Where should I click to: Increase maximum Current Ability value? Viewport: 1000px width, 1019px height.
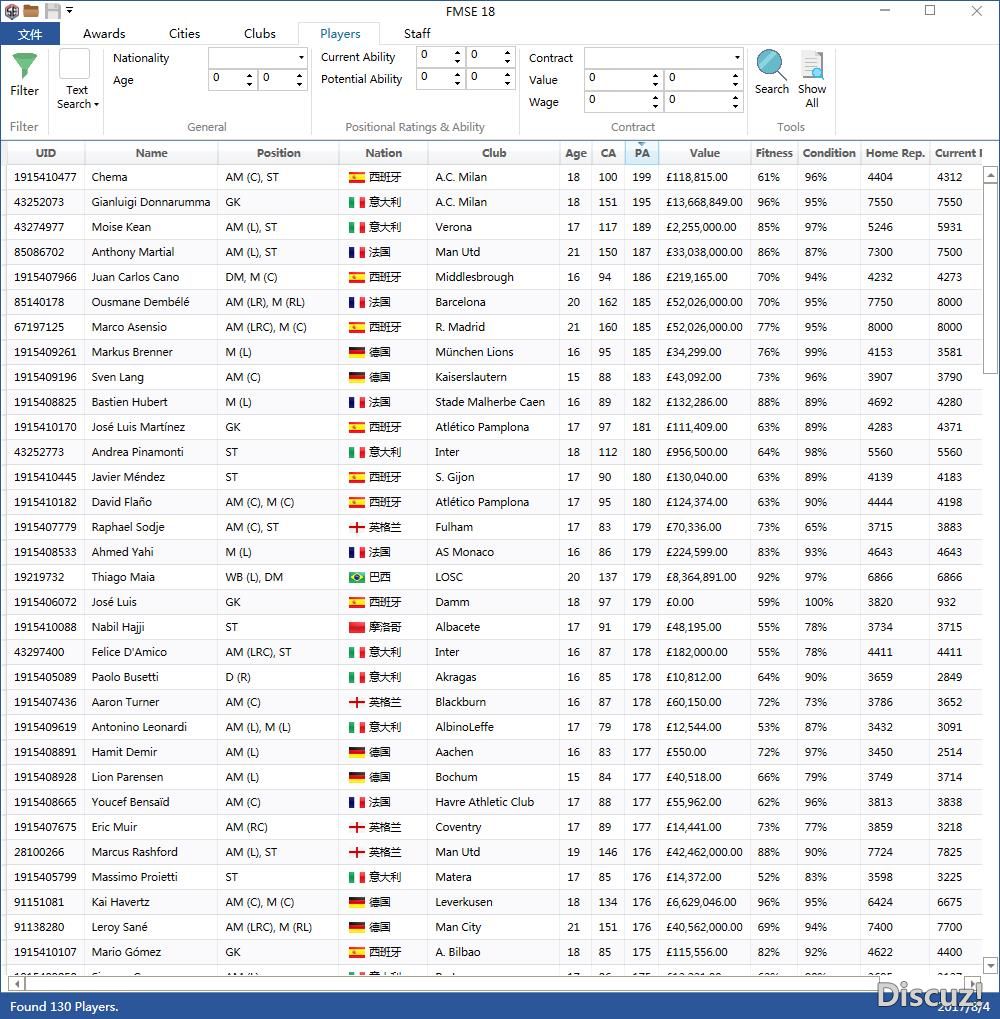coord(507,52)
